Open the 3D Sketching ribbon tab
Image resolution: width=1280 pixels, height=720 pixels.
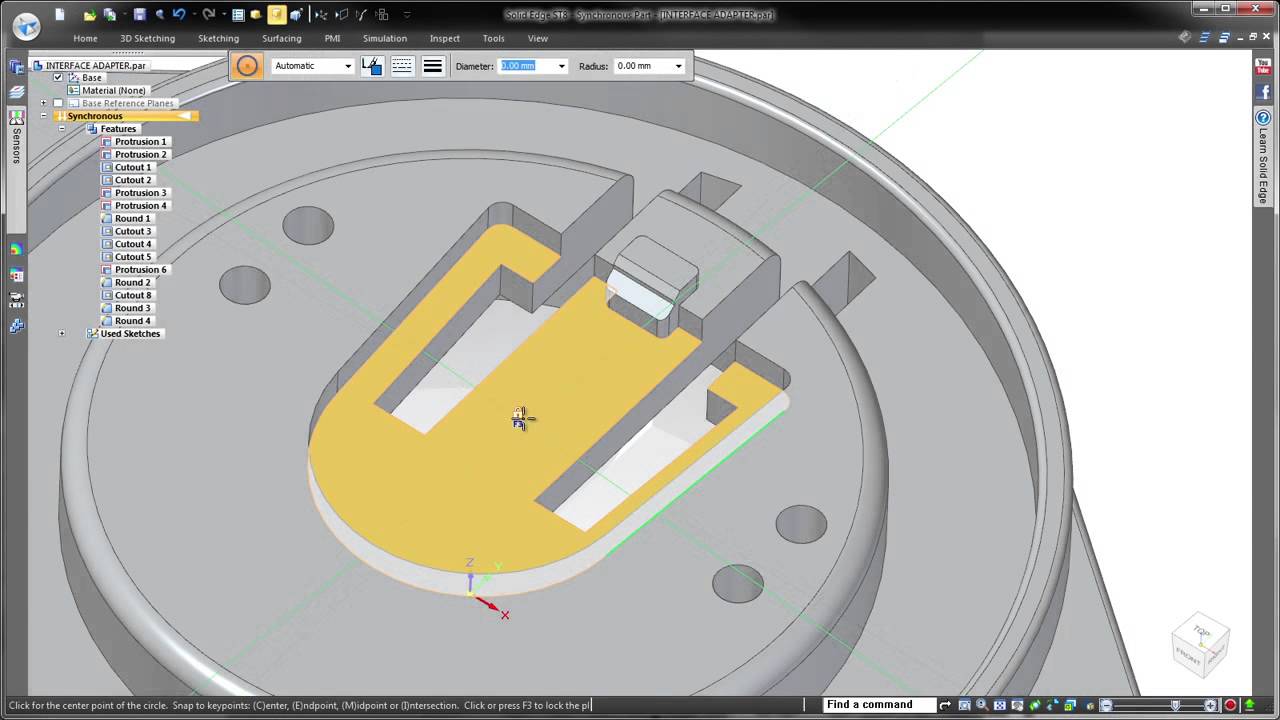147,38
